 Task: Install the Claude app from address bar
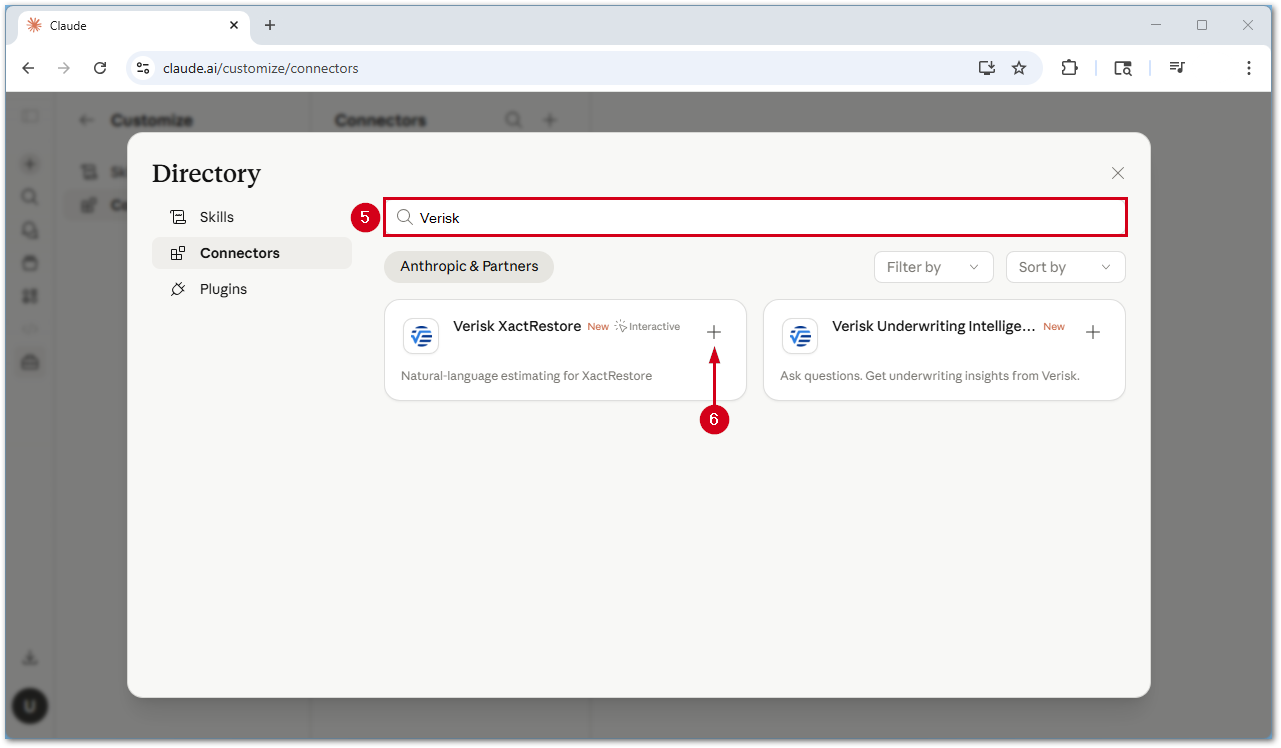pos(987,68)
